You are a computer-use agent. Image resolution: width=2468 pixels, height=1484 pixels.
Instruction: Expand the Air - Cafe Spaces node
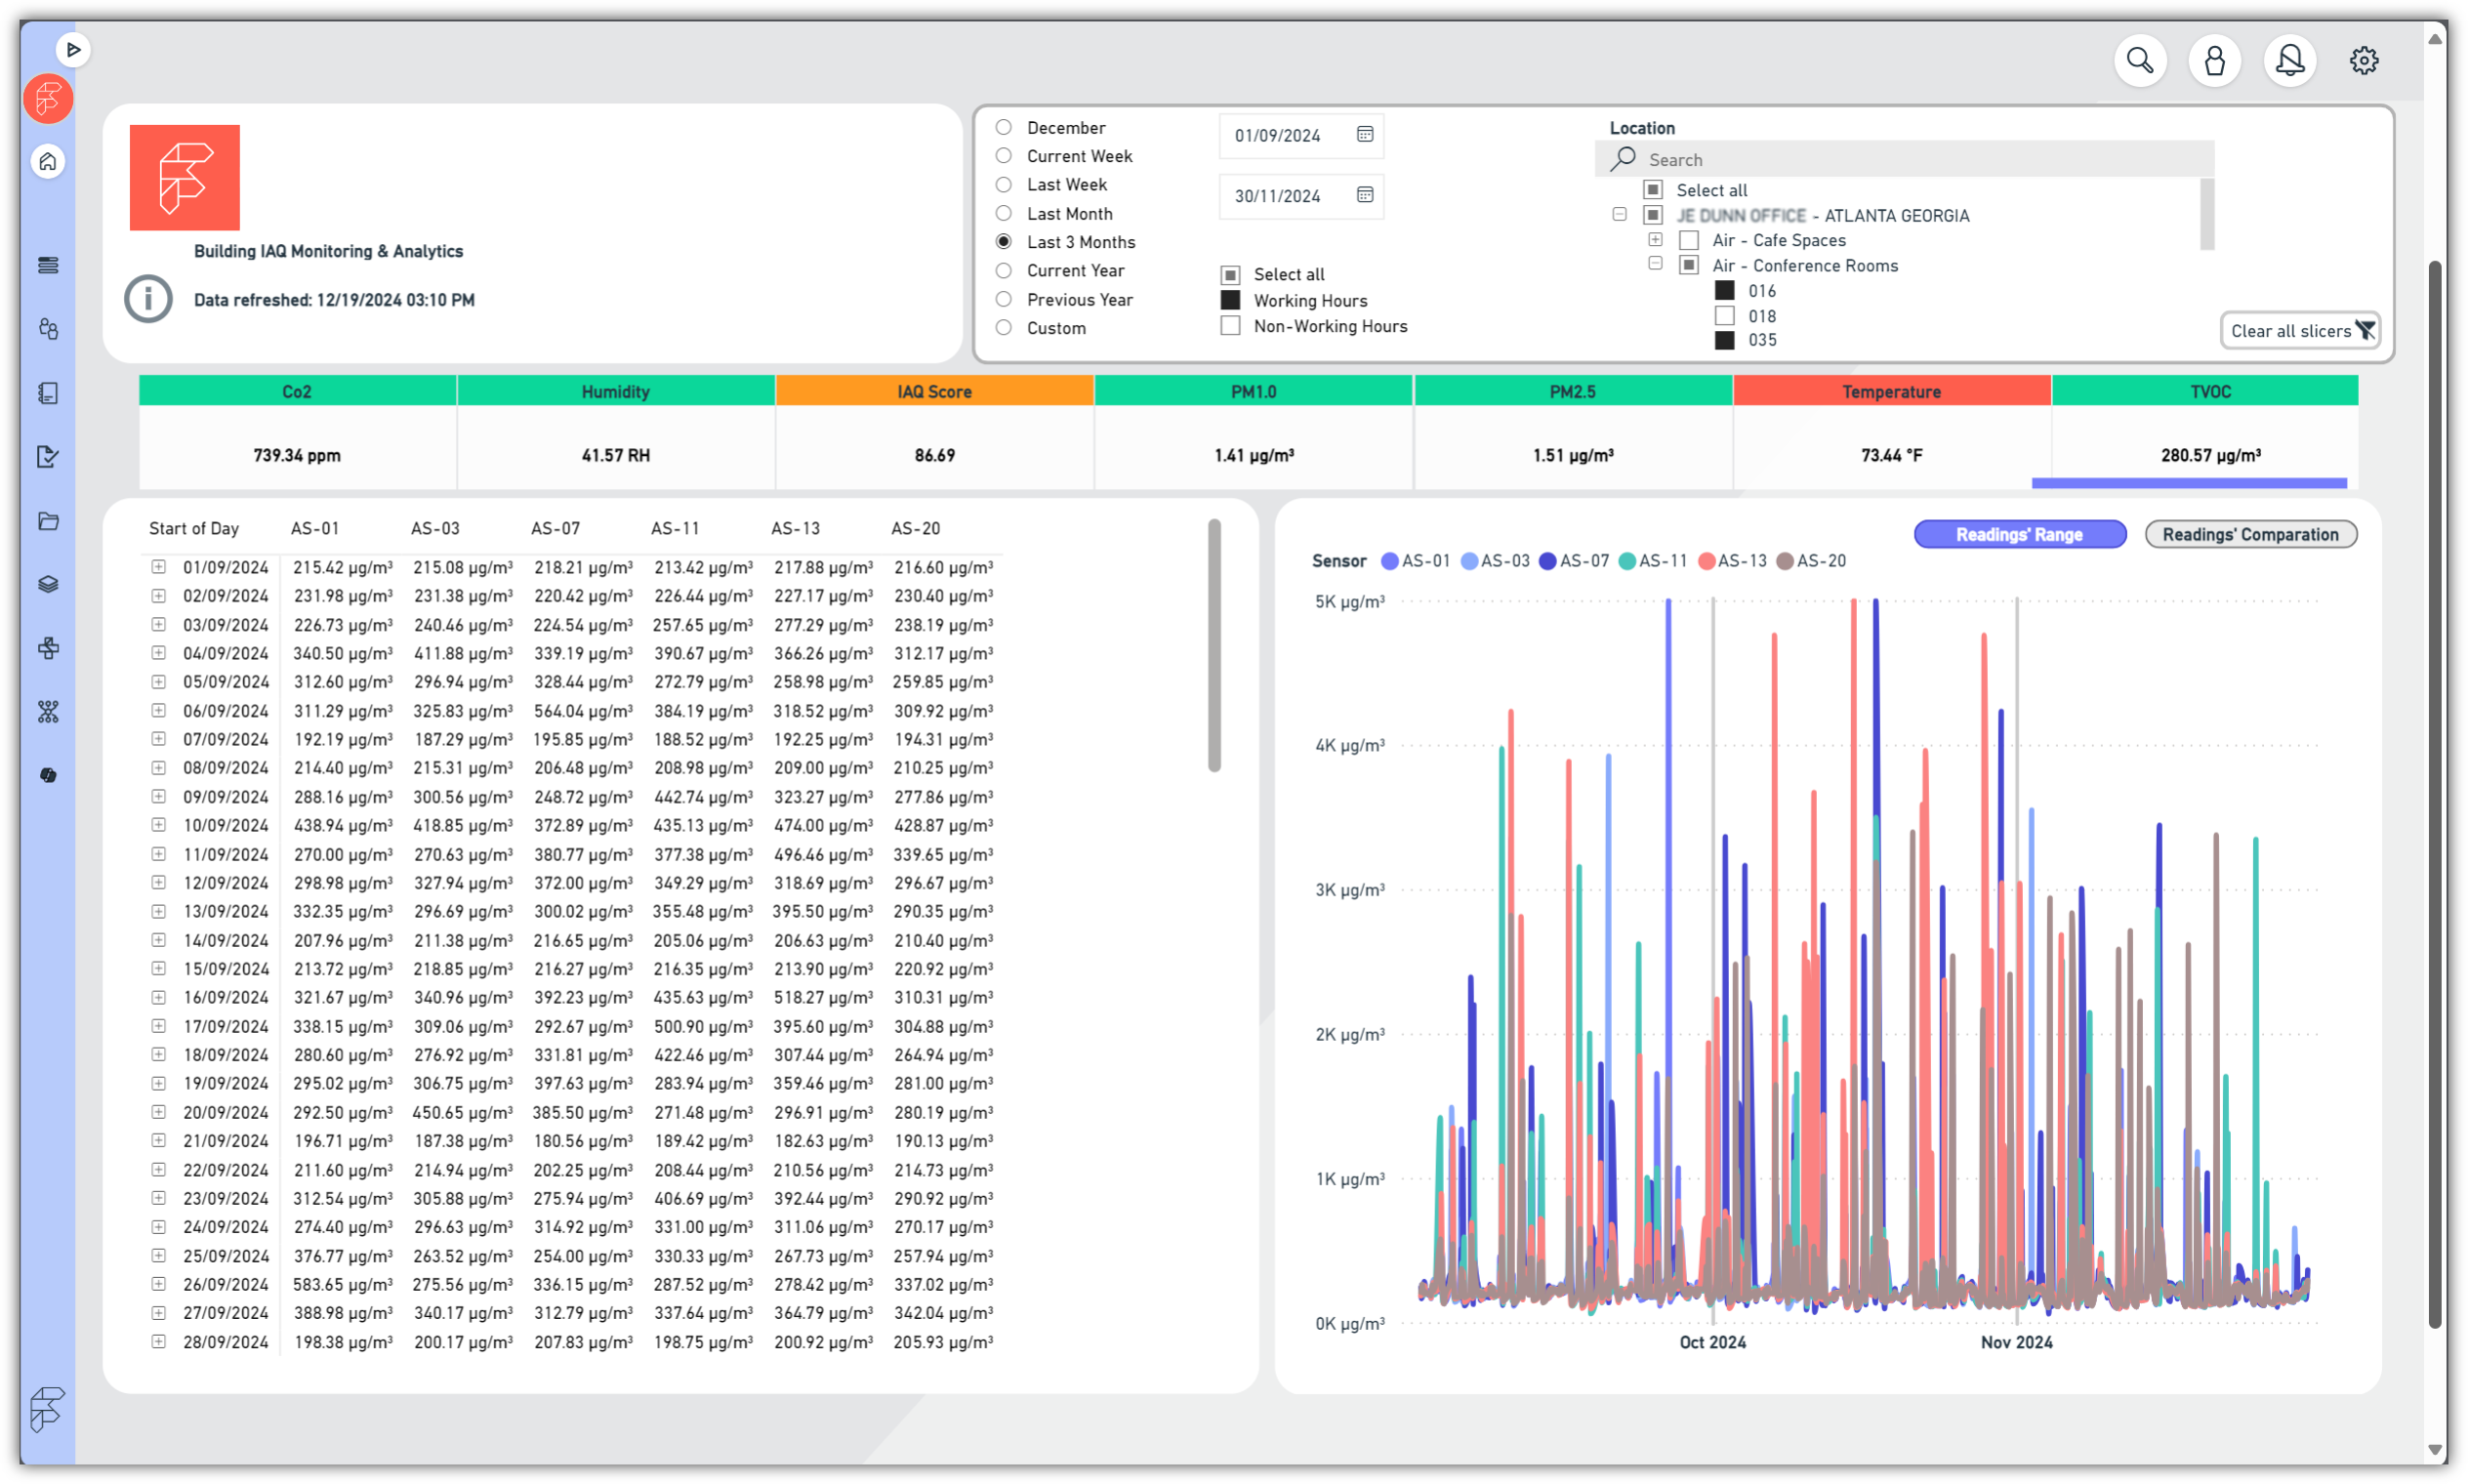pyautogui.click(x=1655, y=240)
